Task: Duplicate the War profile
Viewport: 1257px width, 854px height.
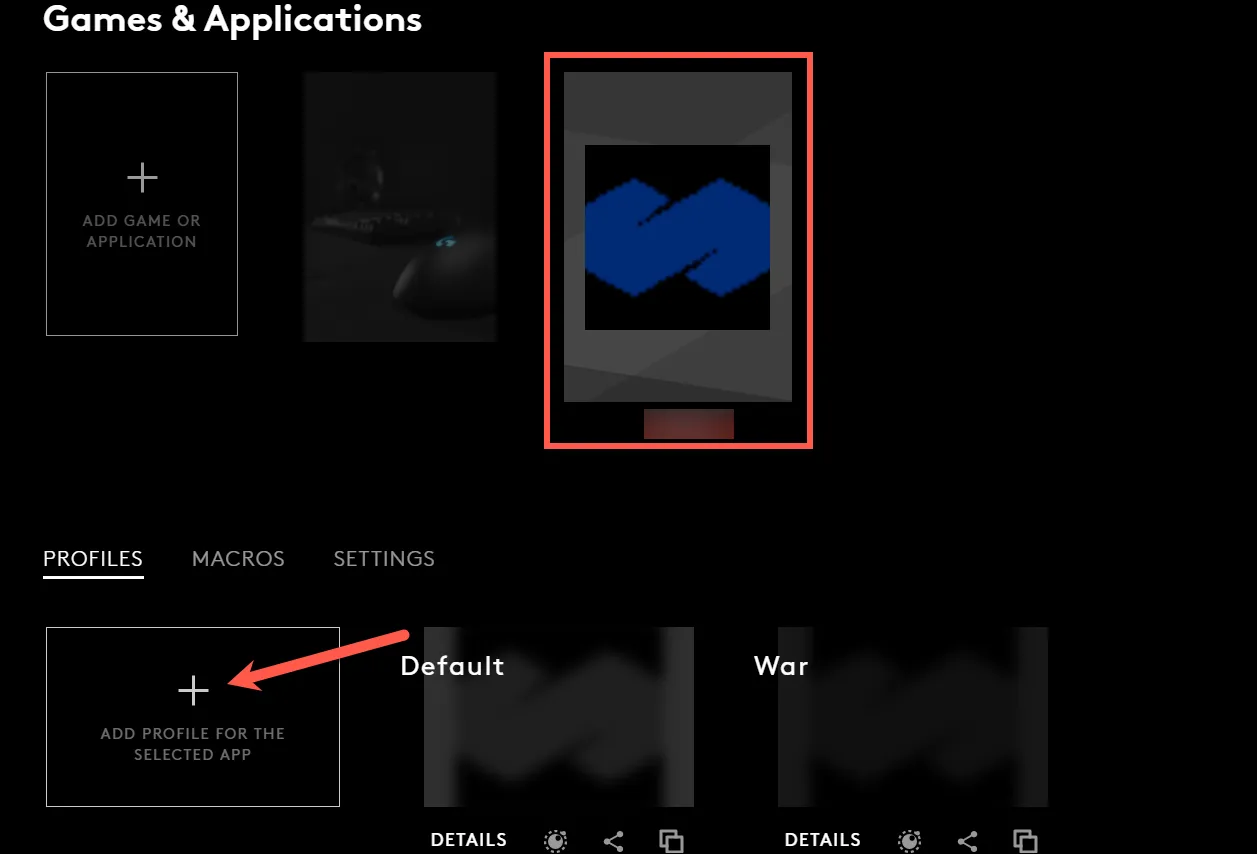Action: tap(1025, 841)
